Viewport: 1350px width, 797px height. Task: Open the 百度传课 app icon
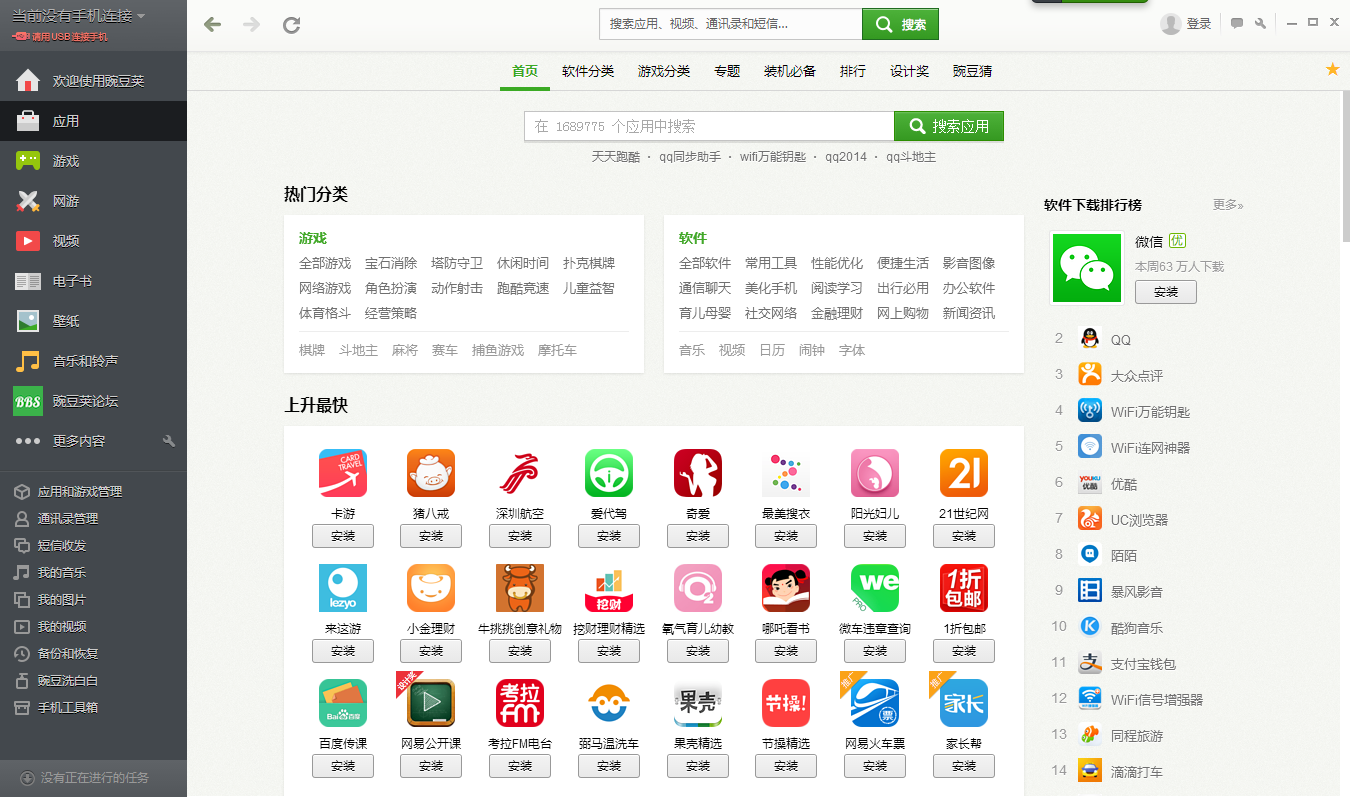pos(343,703)
